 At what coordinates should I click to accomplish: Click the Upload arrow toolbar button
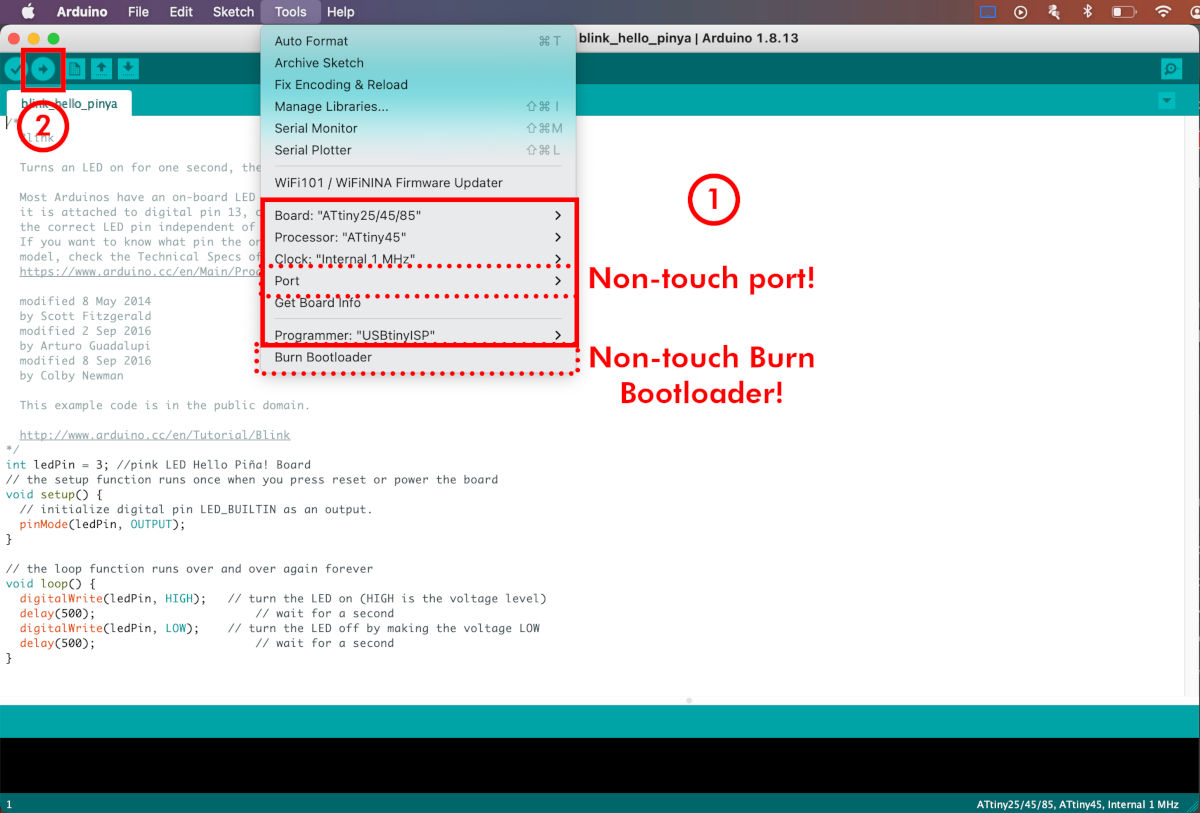coord(43,68)
